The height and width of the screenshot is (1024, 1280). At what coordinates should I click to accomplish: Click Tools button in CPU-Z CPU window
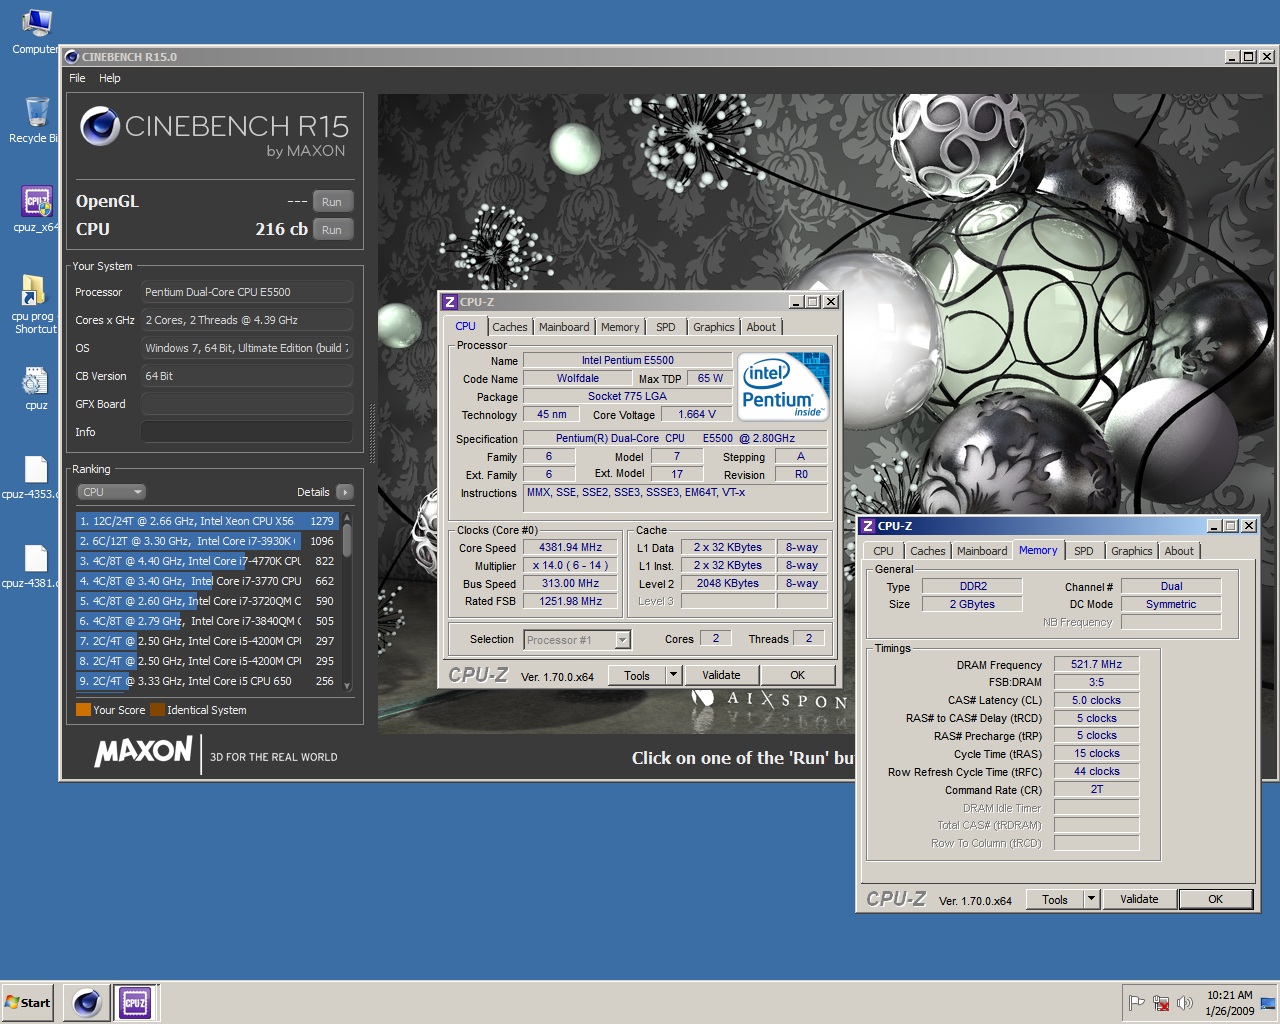pyautogui.click(x=637, y=676)
